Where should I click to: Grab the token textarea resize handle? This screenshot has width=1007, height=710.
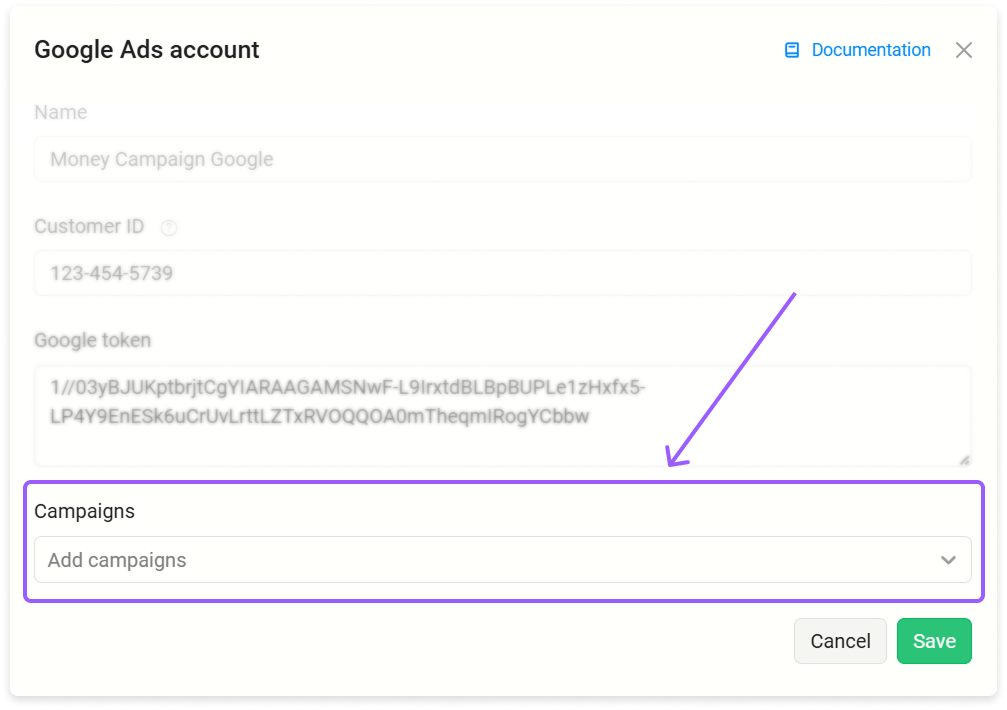[x=964, y=460]
